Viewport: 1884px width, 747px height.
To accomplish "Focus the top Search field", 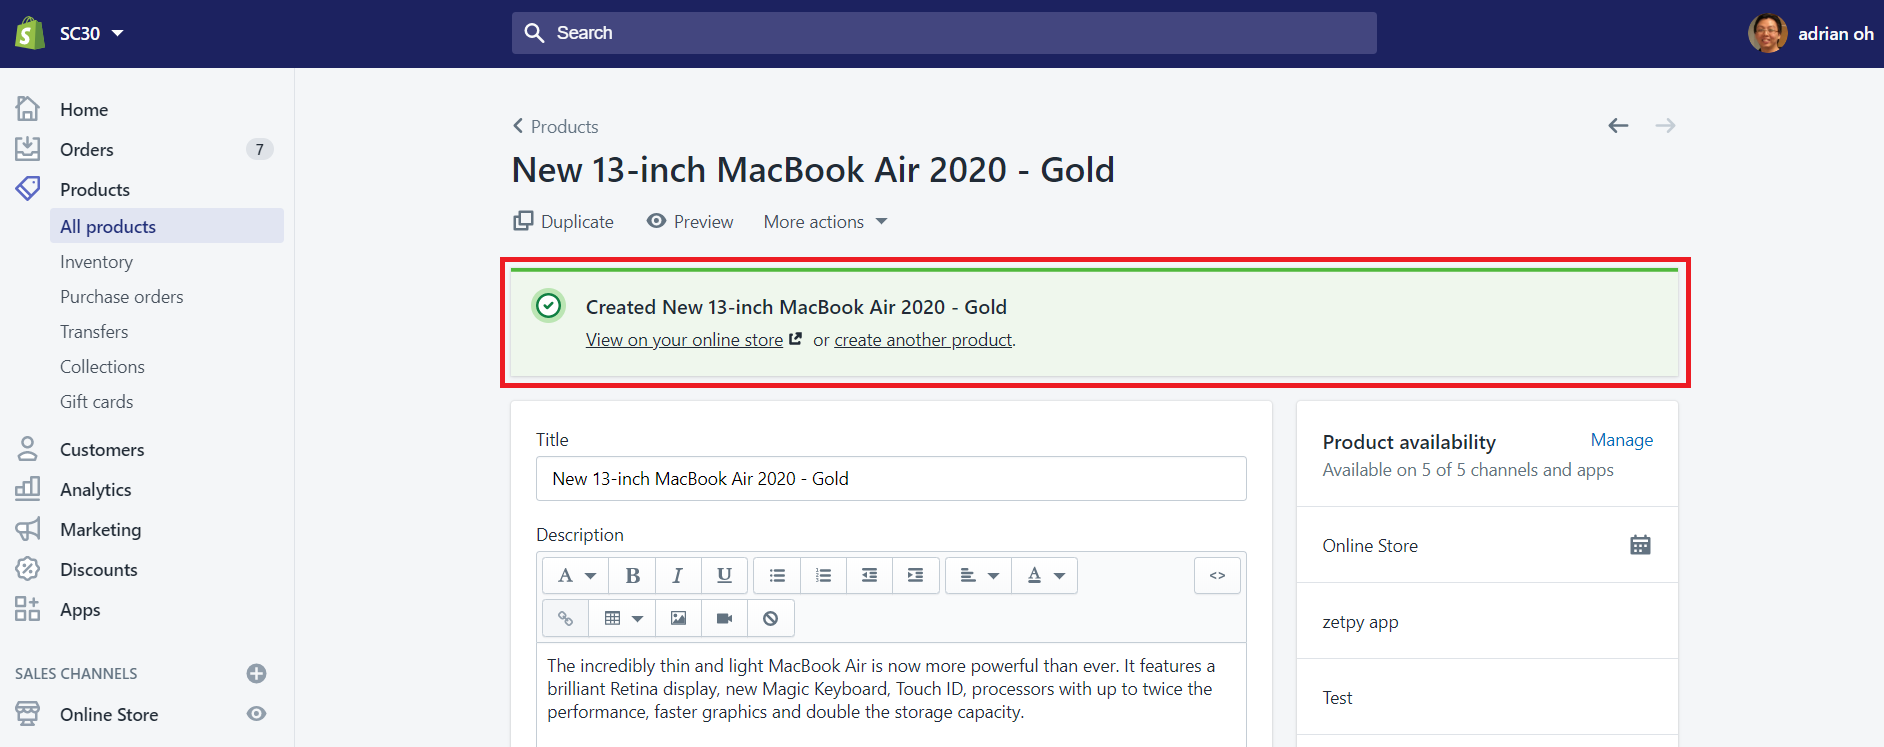I will pos(944,33).
